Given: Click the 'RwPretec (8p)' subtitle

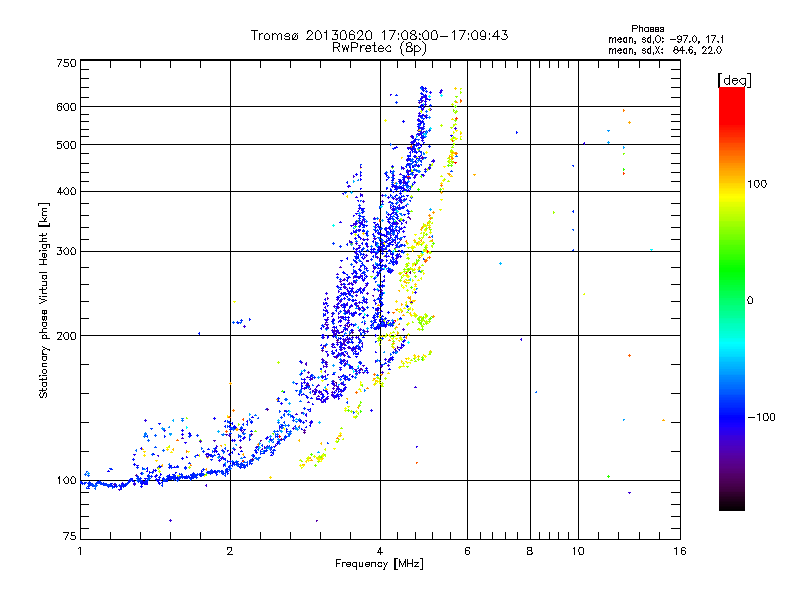Looking at the screenshot, I should tap(379, 48).
